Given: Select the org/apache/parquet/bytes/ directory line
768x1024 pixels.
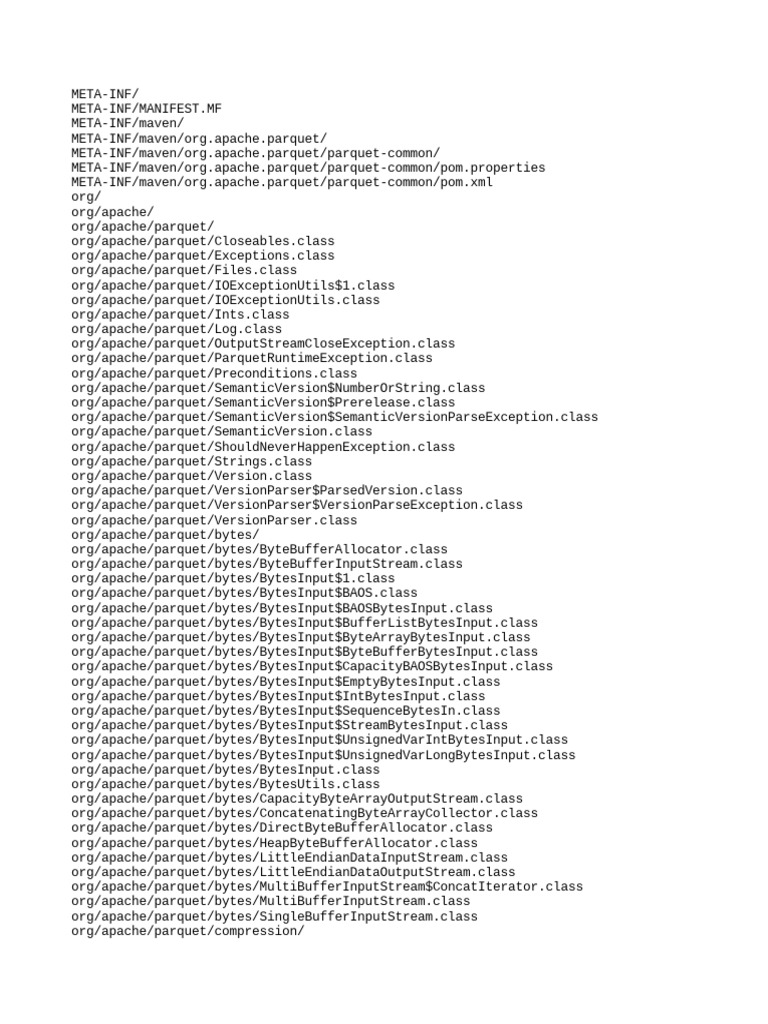Looking at the screenshot, I should coord(165,535).
